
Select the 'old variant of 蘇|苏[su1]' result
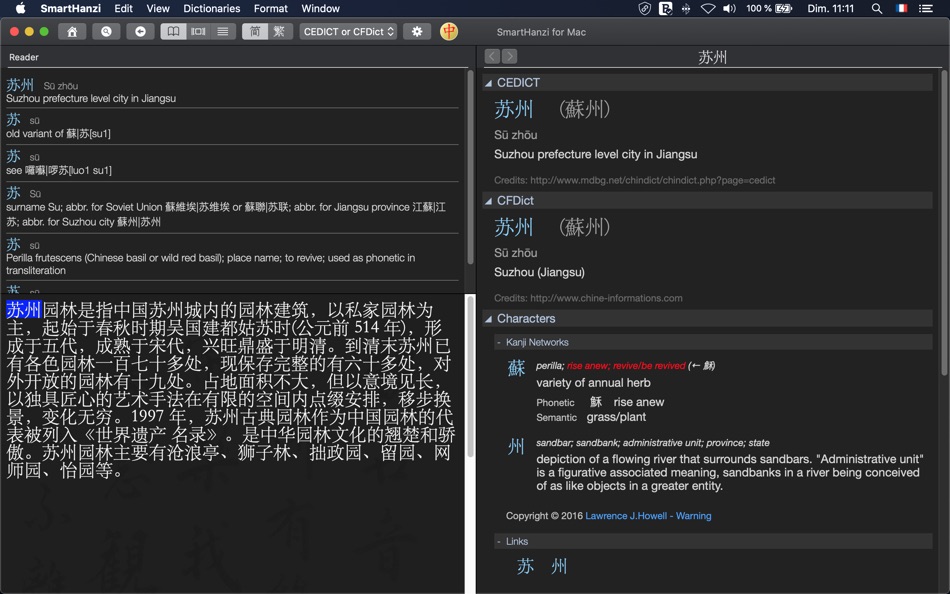click(x=232, y=126)
